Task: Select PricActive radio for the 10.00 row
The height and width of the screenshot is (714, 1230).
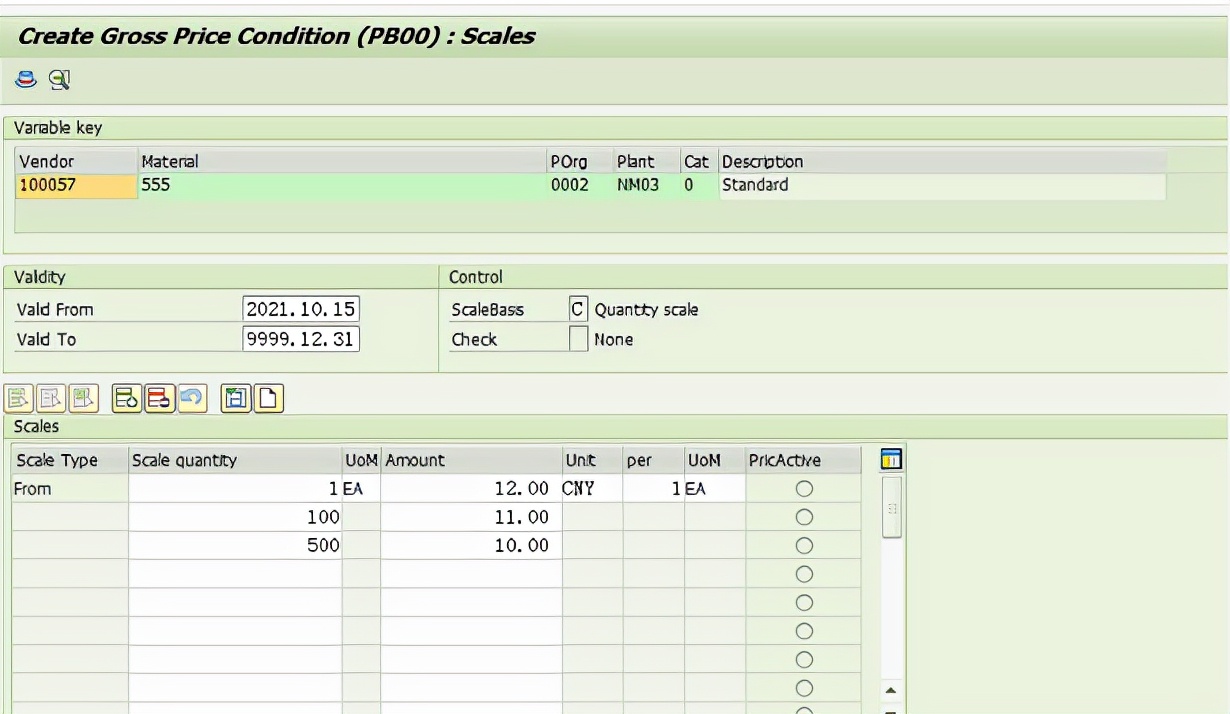Action: (x=803, y=546)
